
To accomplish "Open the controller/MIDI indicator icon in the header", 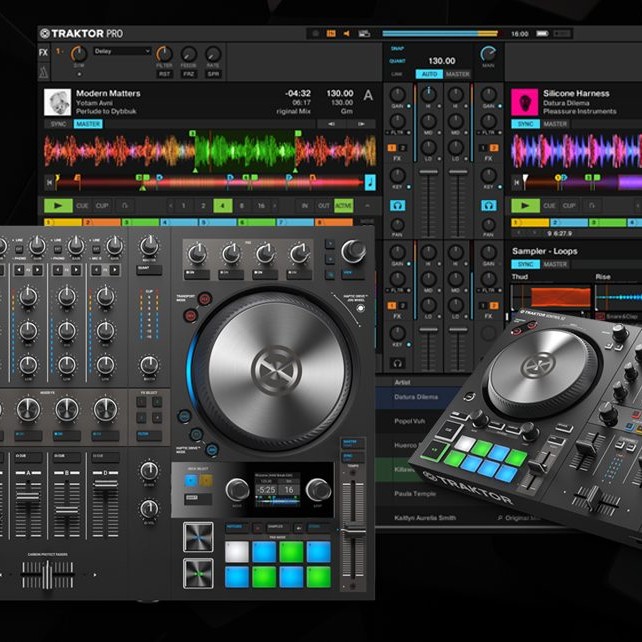I will (x=364, y=34).
